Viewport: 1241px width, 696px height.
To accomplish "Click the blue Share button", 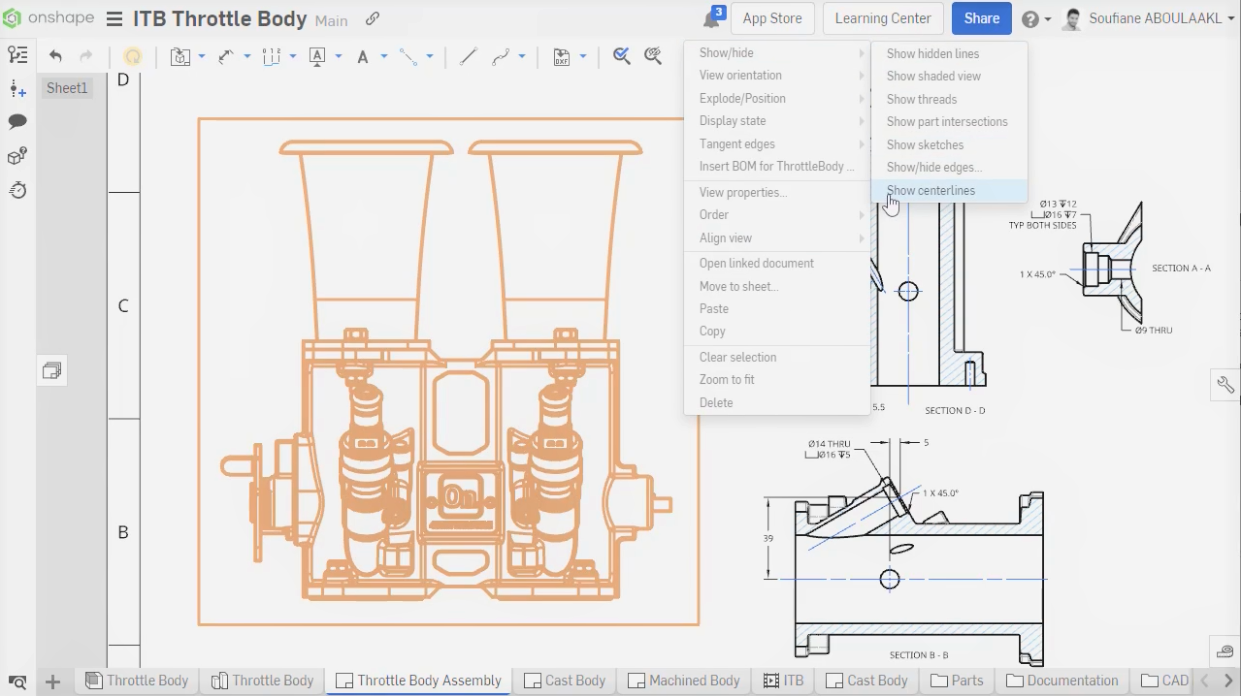I will click(982, 18).
